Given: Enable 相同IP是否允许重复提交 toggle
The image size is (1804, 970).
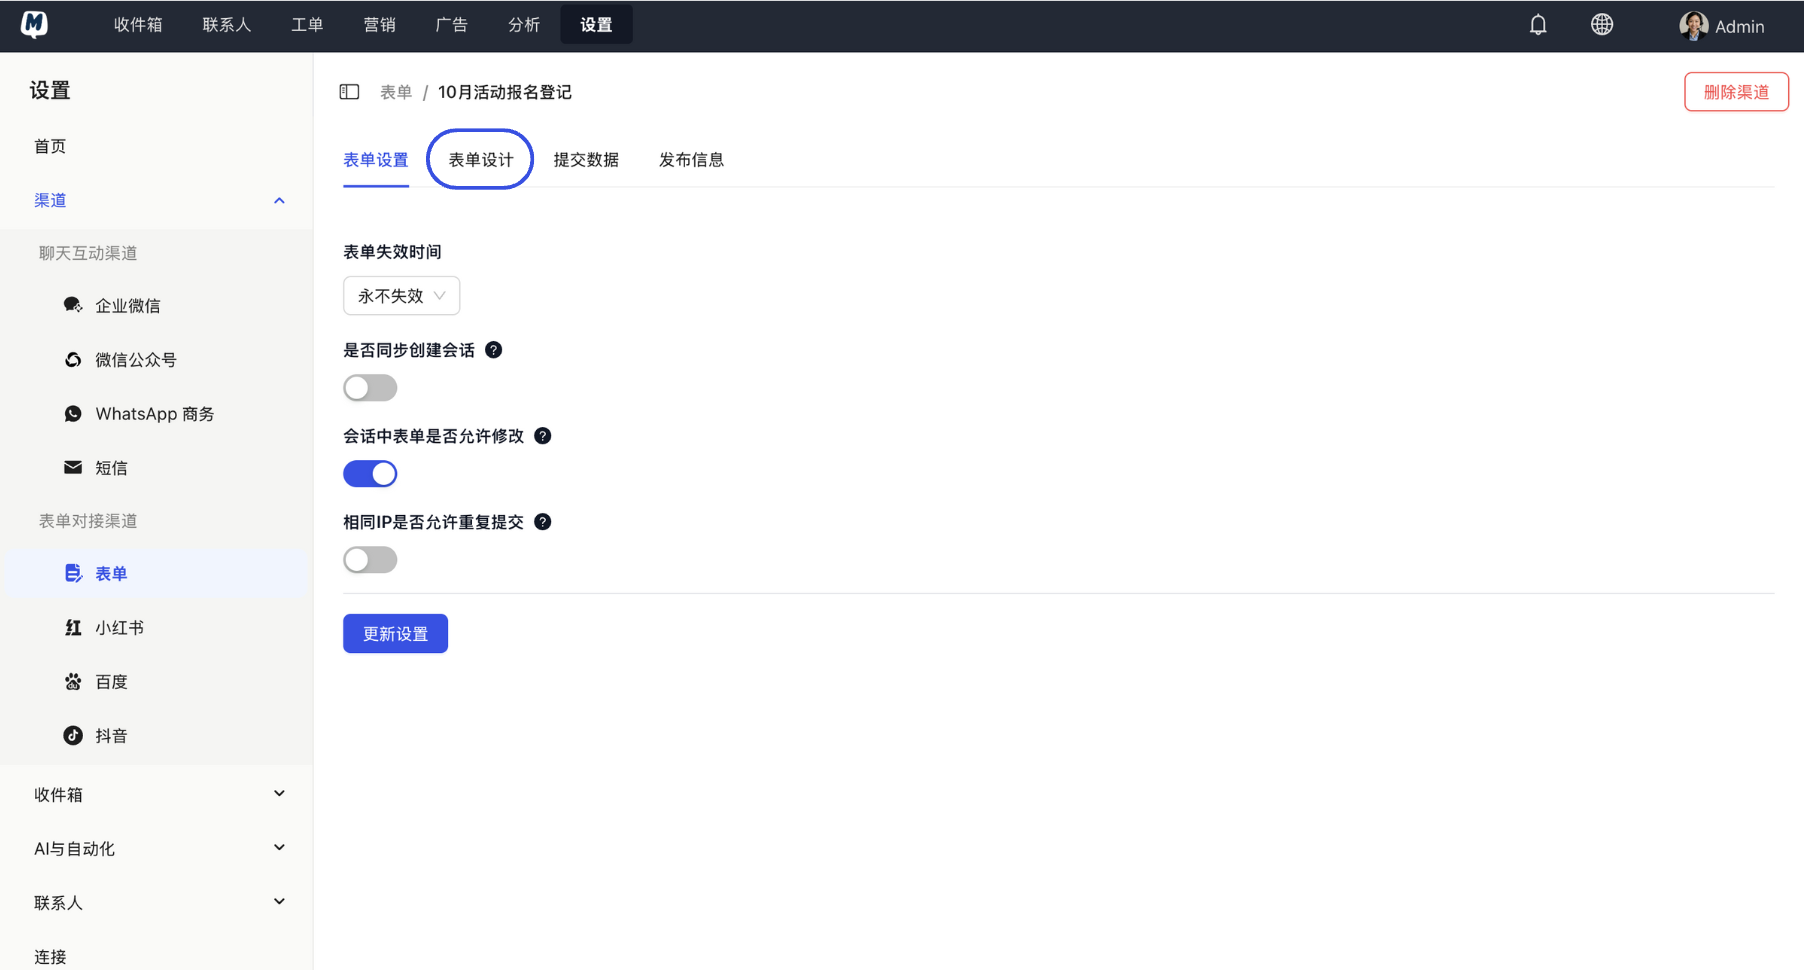Looking at the screenshot, I should coord(369,559).
